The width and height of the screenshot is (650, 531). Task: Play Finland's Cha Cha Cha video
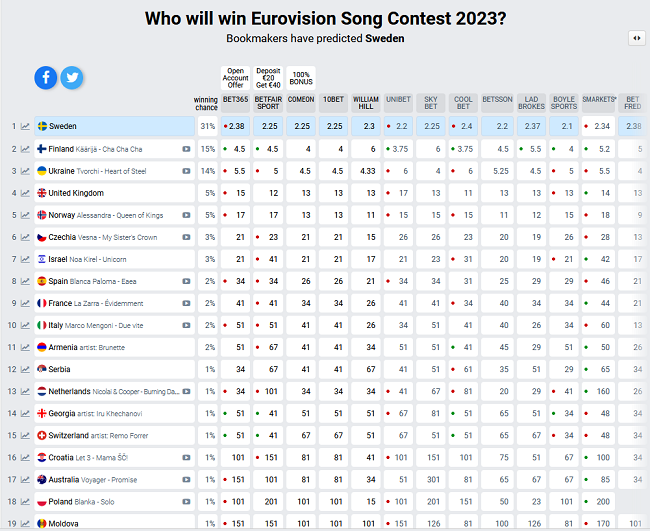coord(186,149)
